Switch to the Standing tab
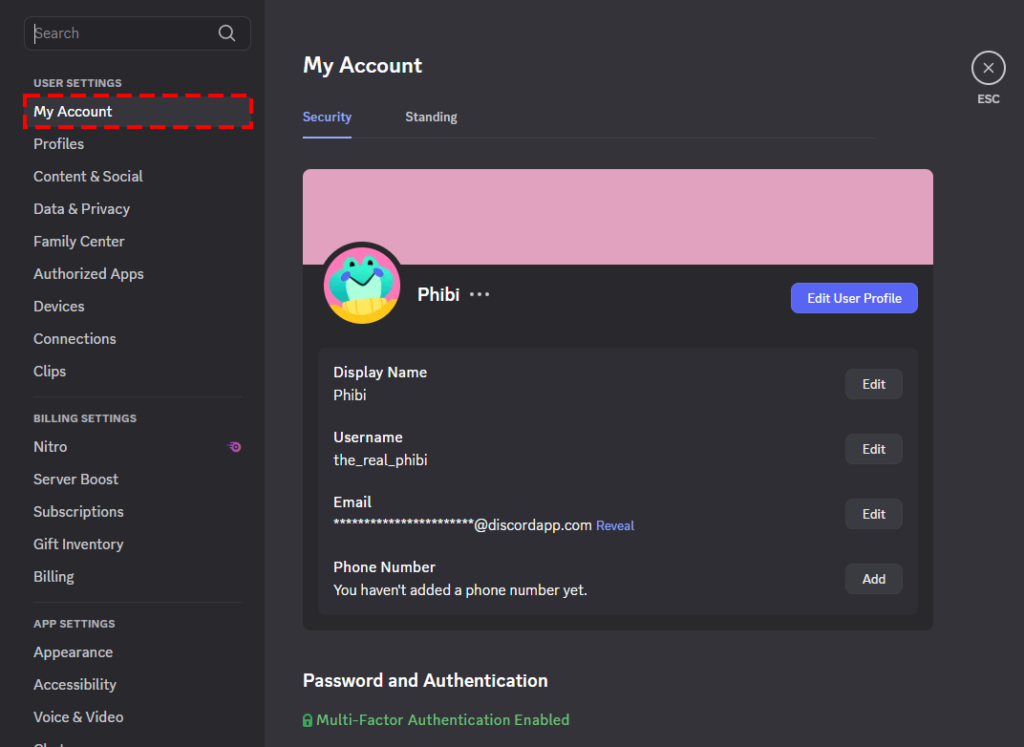Screen dimensions: 1024x747 431,117
